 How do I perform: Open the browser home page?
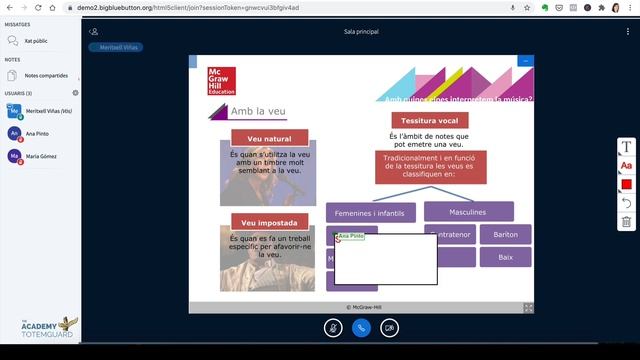pos(52,8)
